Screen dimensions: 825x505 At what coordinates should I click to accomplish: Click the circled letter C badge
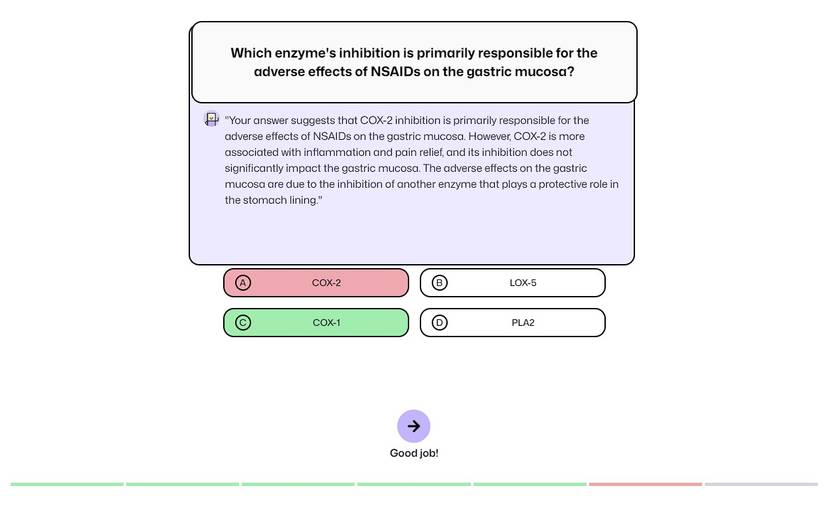pos(243,323)
